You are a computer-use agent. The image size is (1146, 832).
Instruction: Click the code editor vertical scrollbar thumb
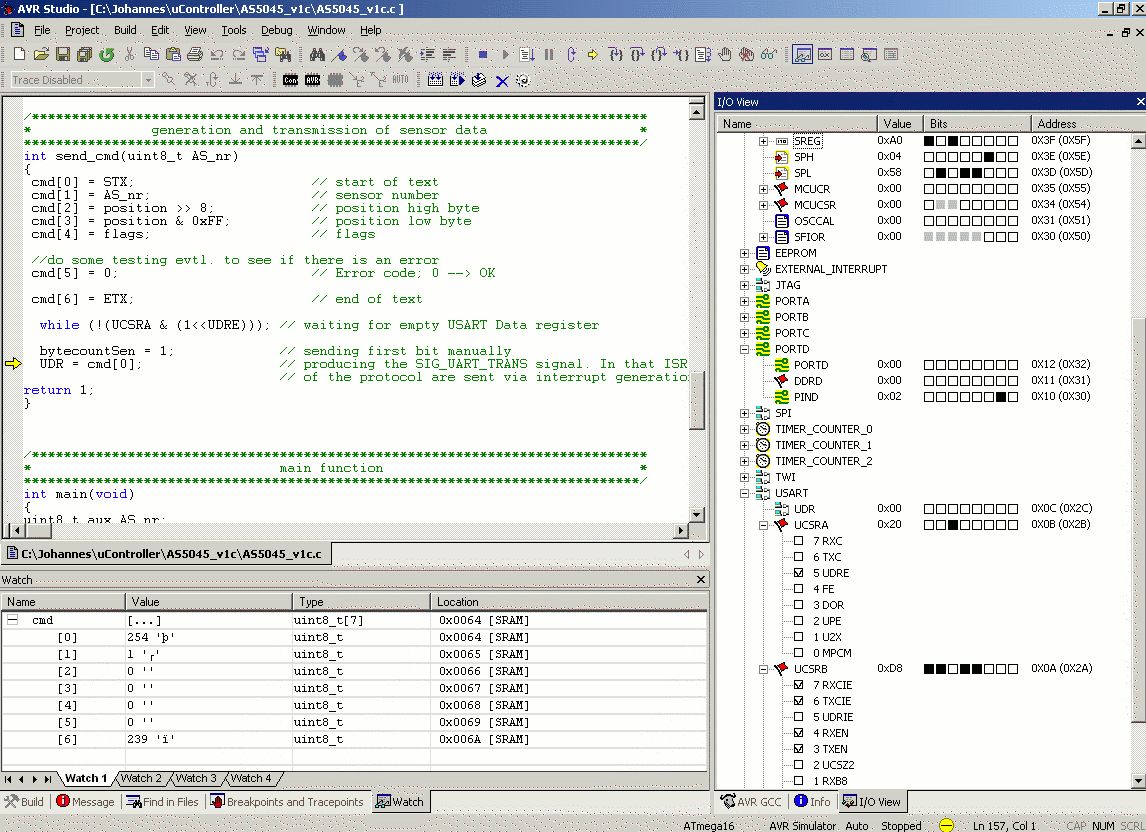(697, 399)
